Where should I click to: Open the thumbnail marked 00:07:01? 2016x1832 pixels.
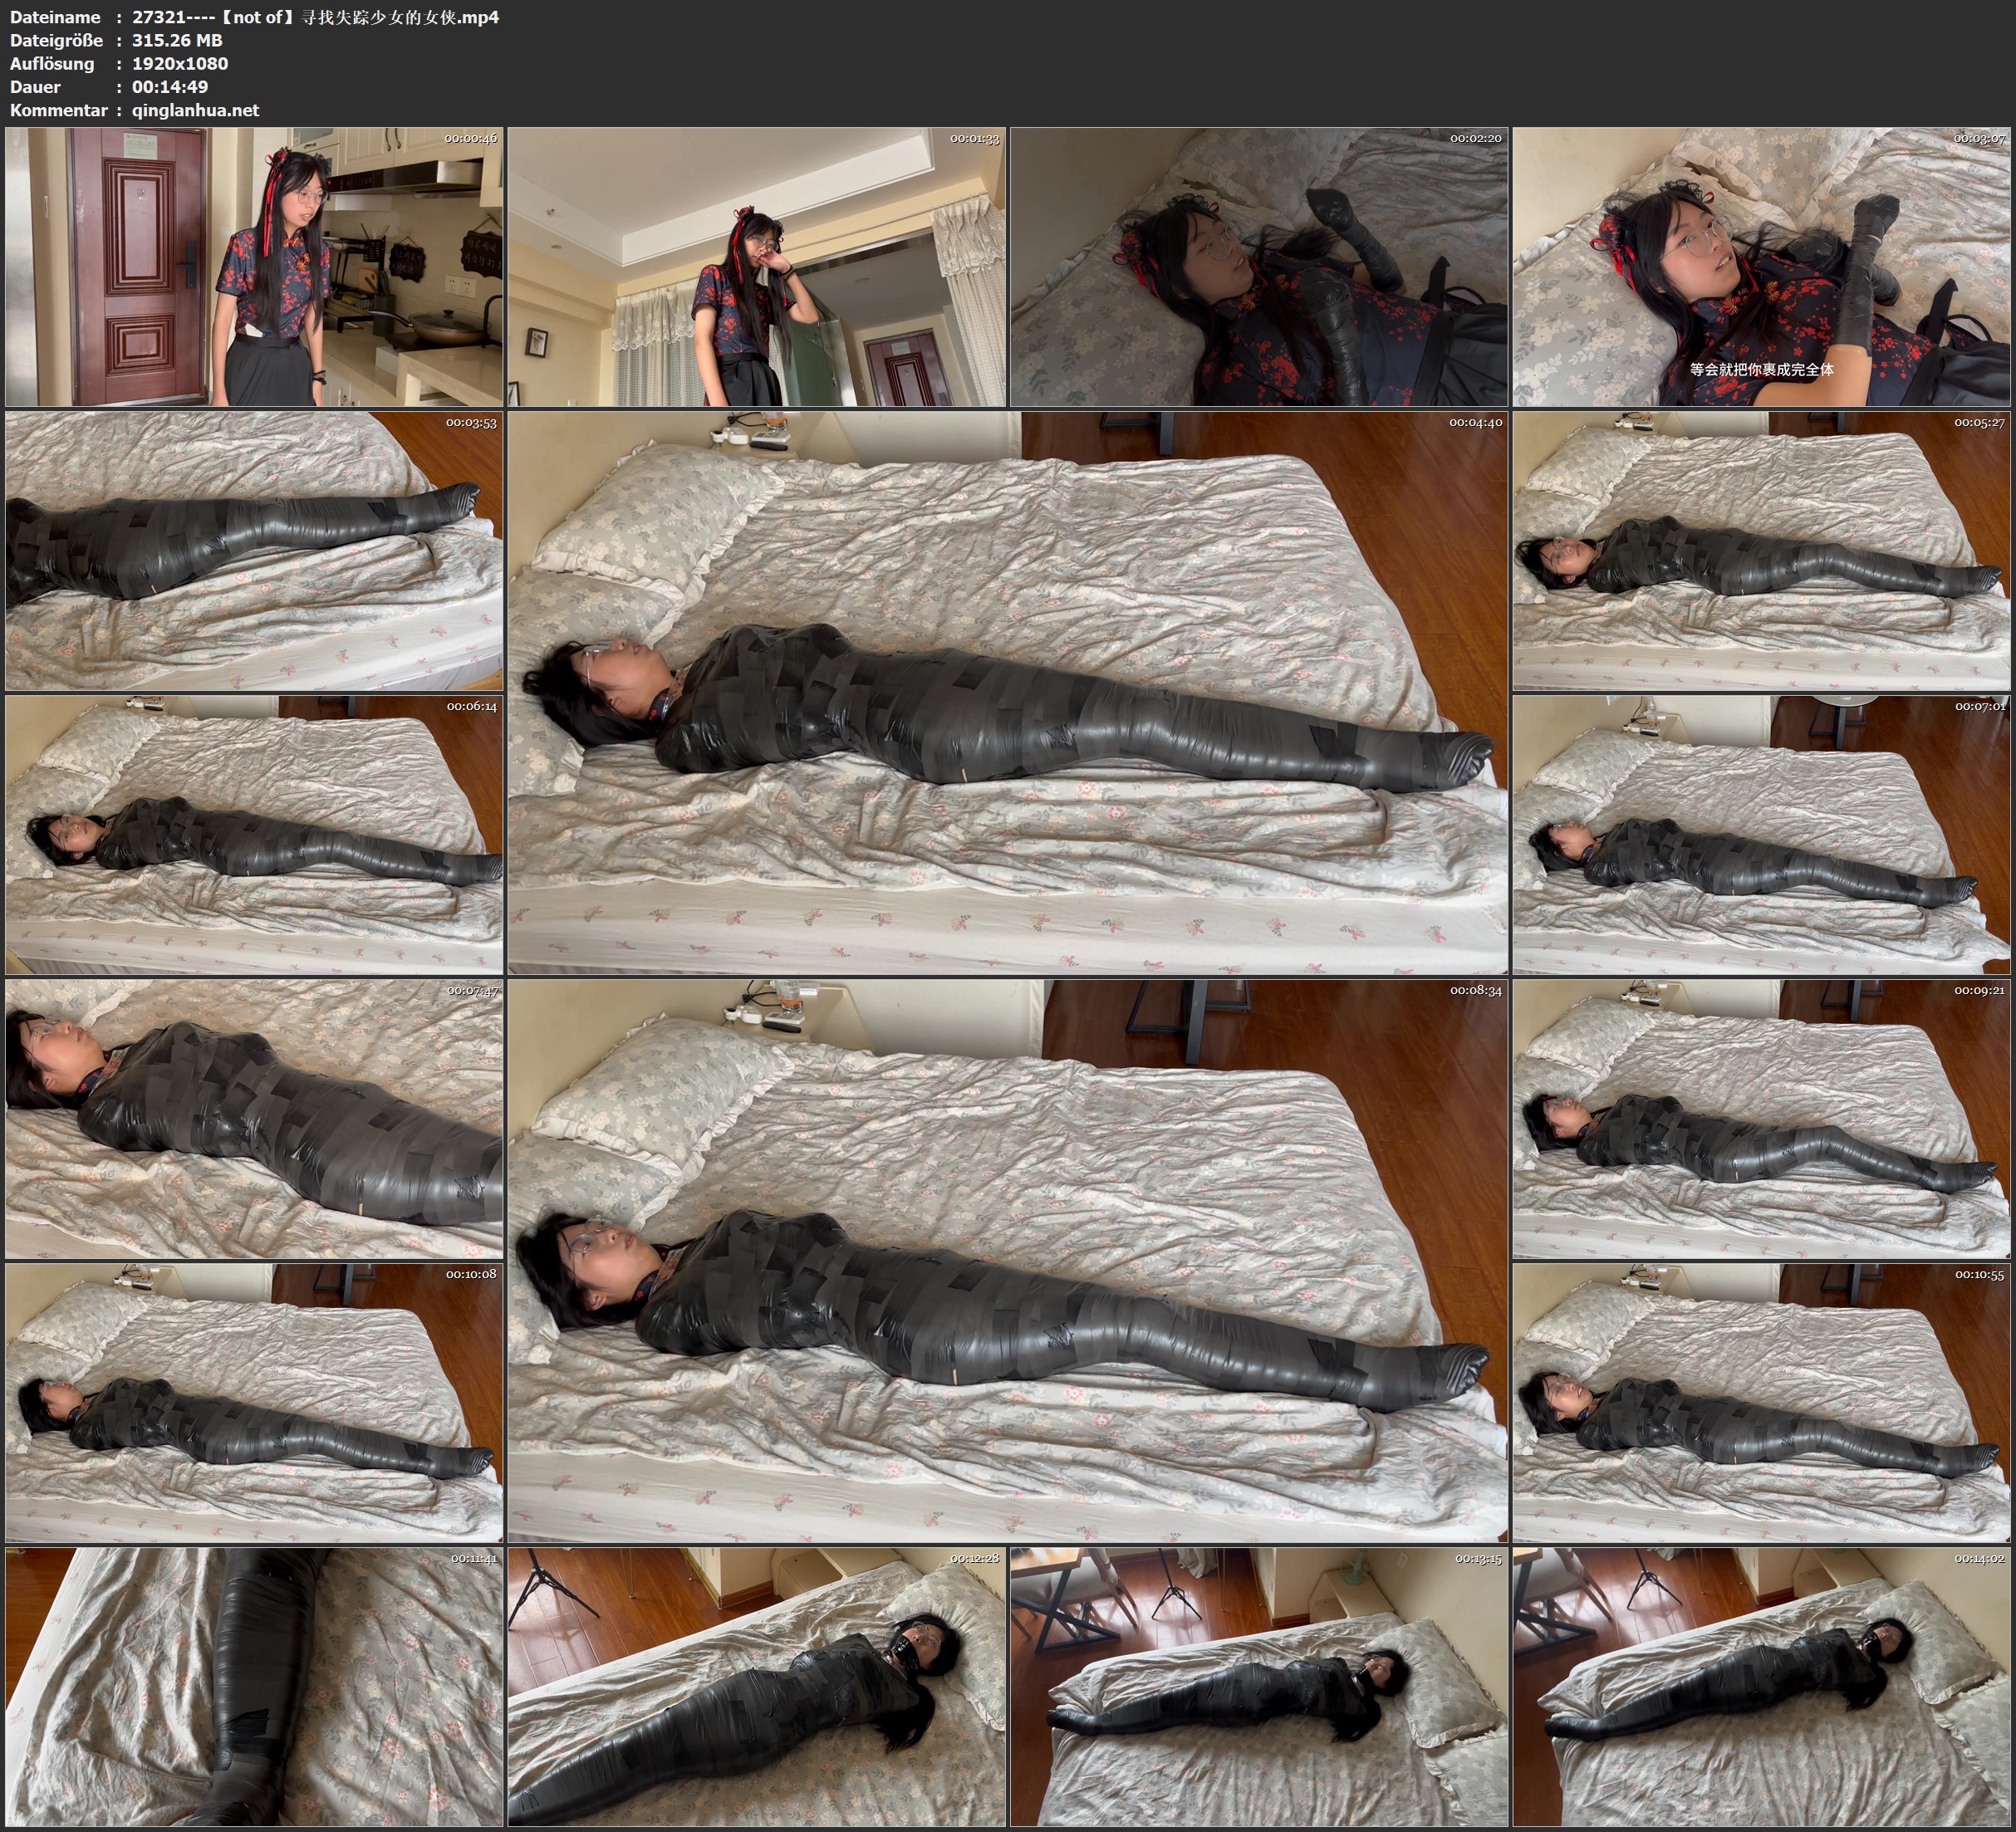[x=1762, y=835]
